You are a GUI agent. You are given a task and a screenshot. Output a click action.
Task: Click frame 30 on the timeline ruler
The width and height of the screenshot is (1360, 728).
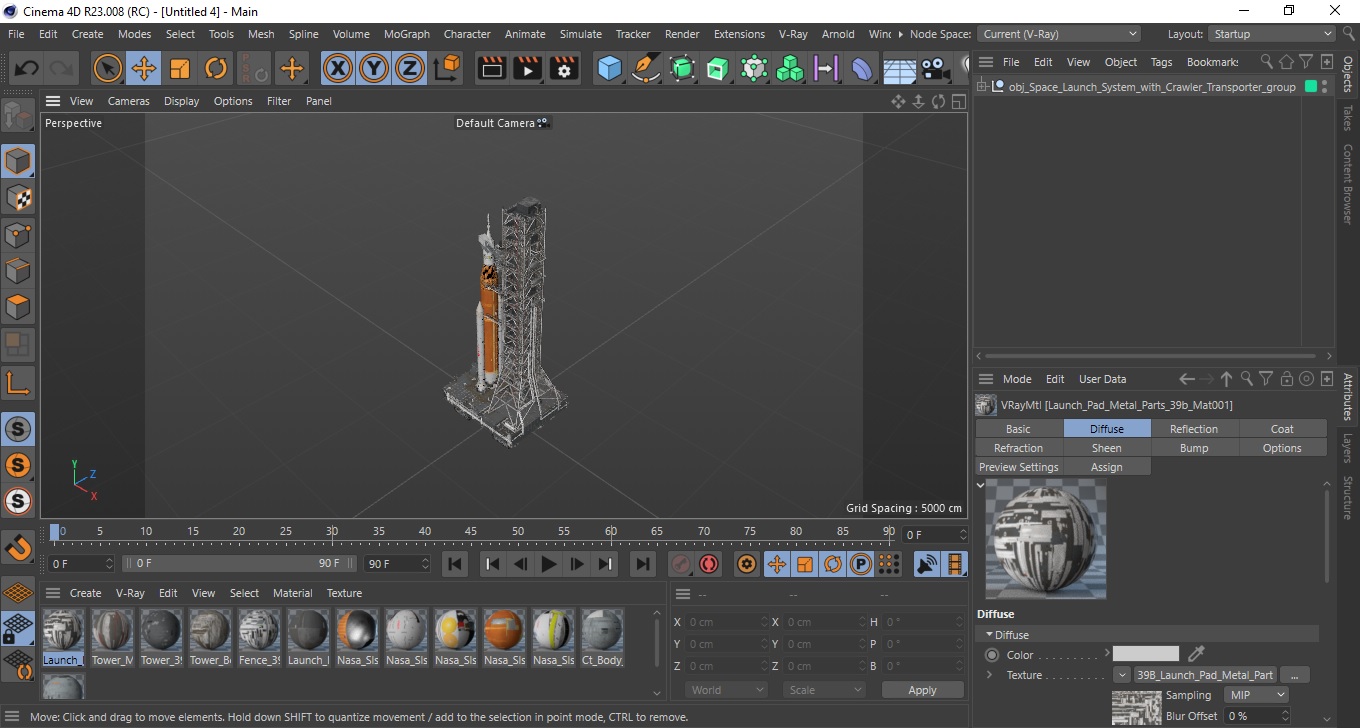[x=332, y=532]
